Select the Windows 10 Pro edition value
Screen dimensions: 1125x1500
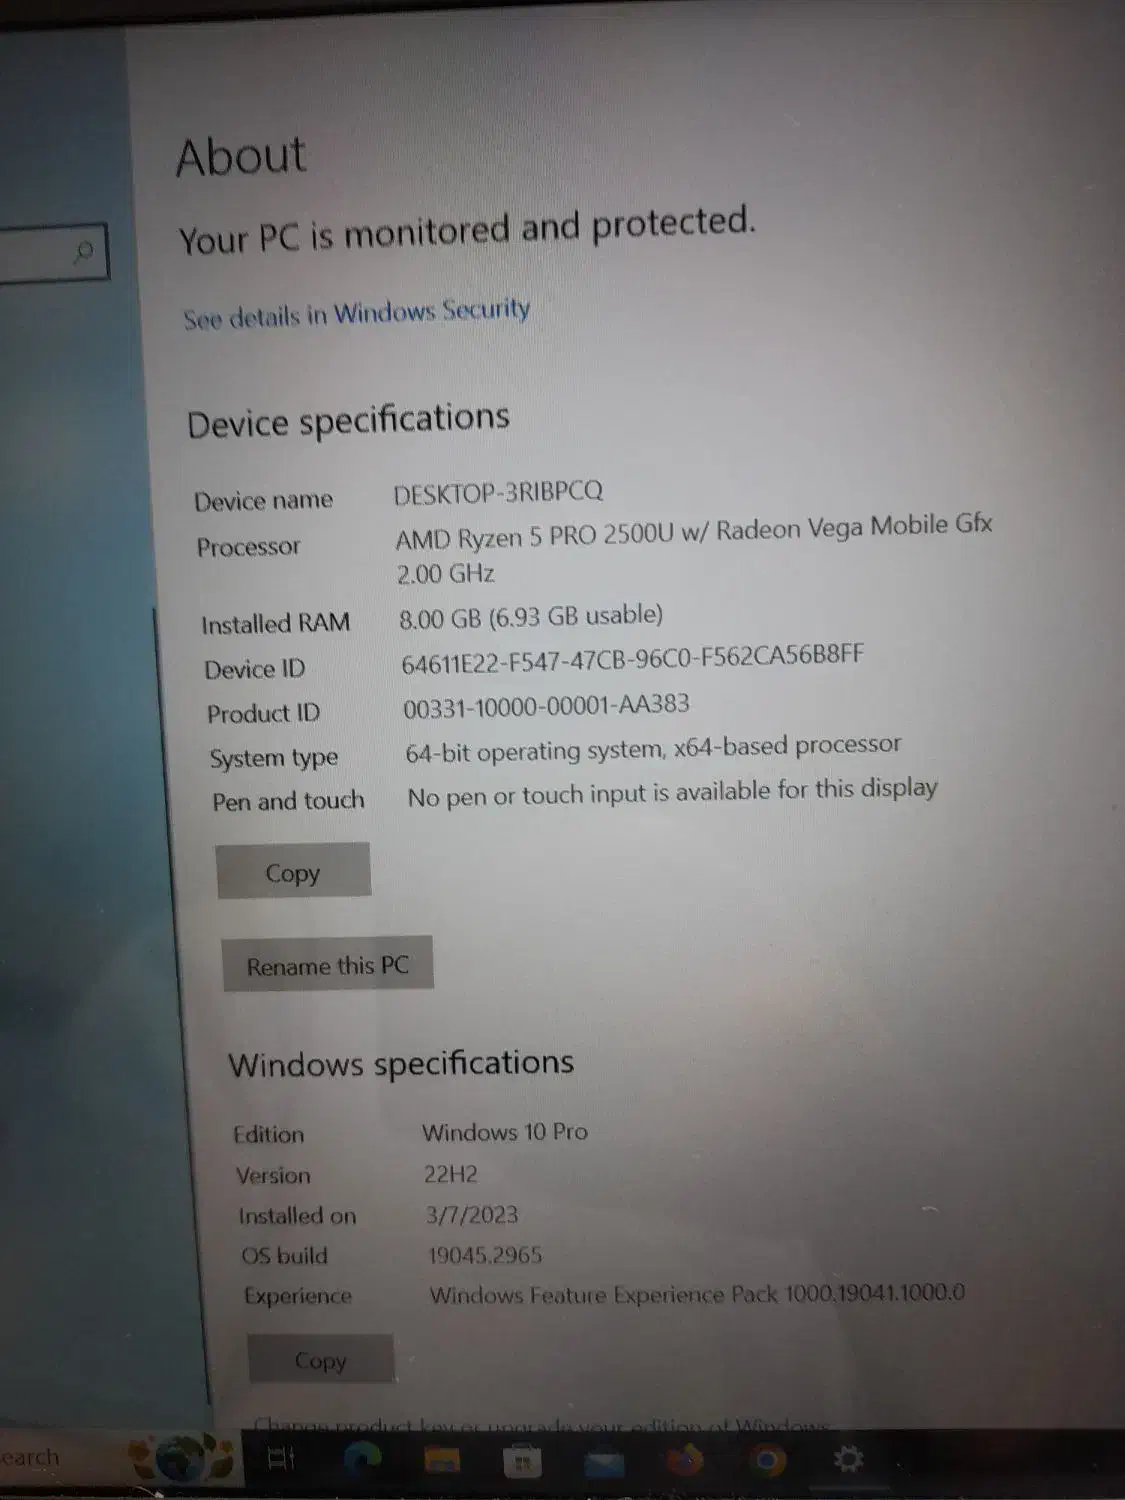pos(505,1132)
